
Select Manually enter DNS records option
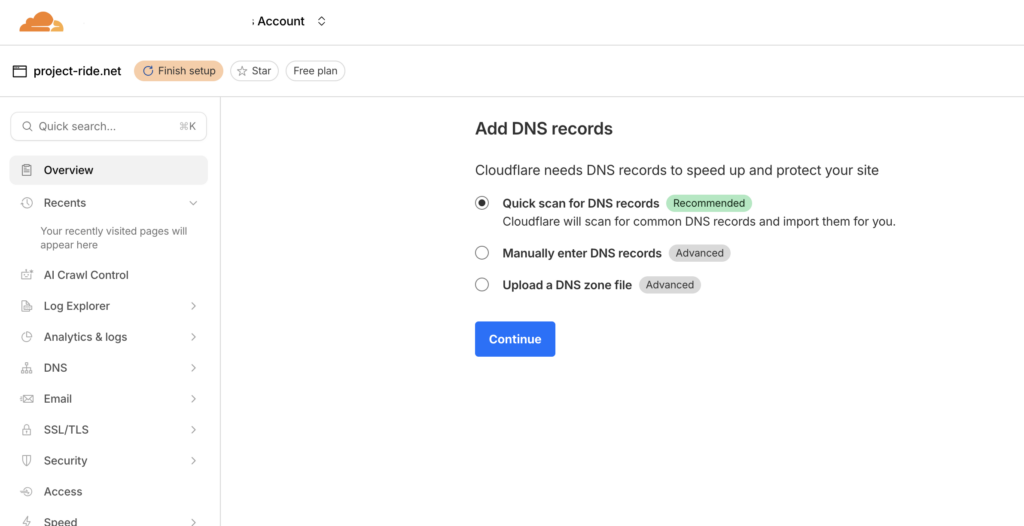point(482,253)
